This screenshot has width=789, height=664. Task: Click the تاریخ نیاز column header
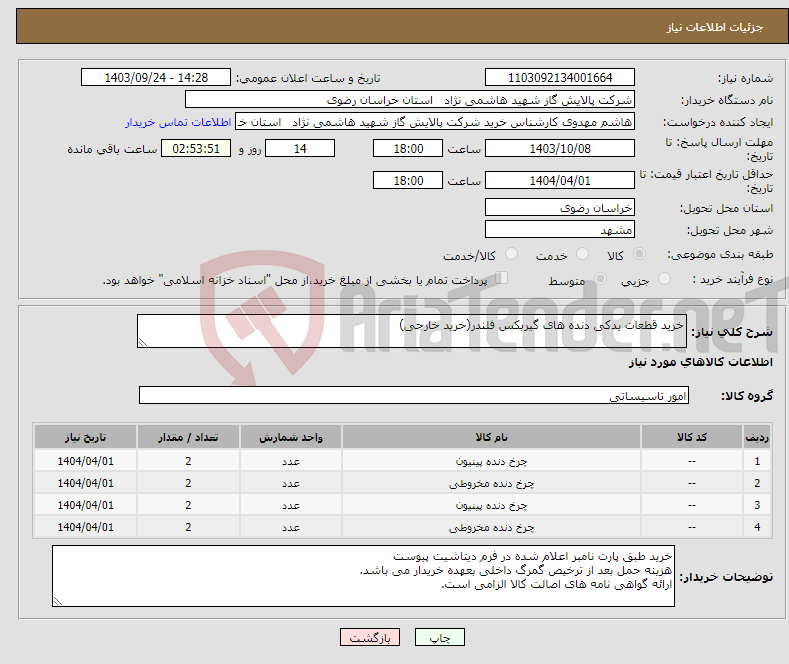(86, 437)
